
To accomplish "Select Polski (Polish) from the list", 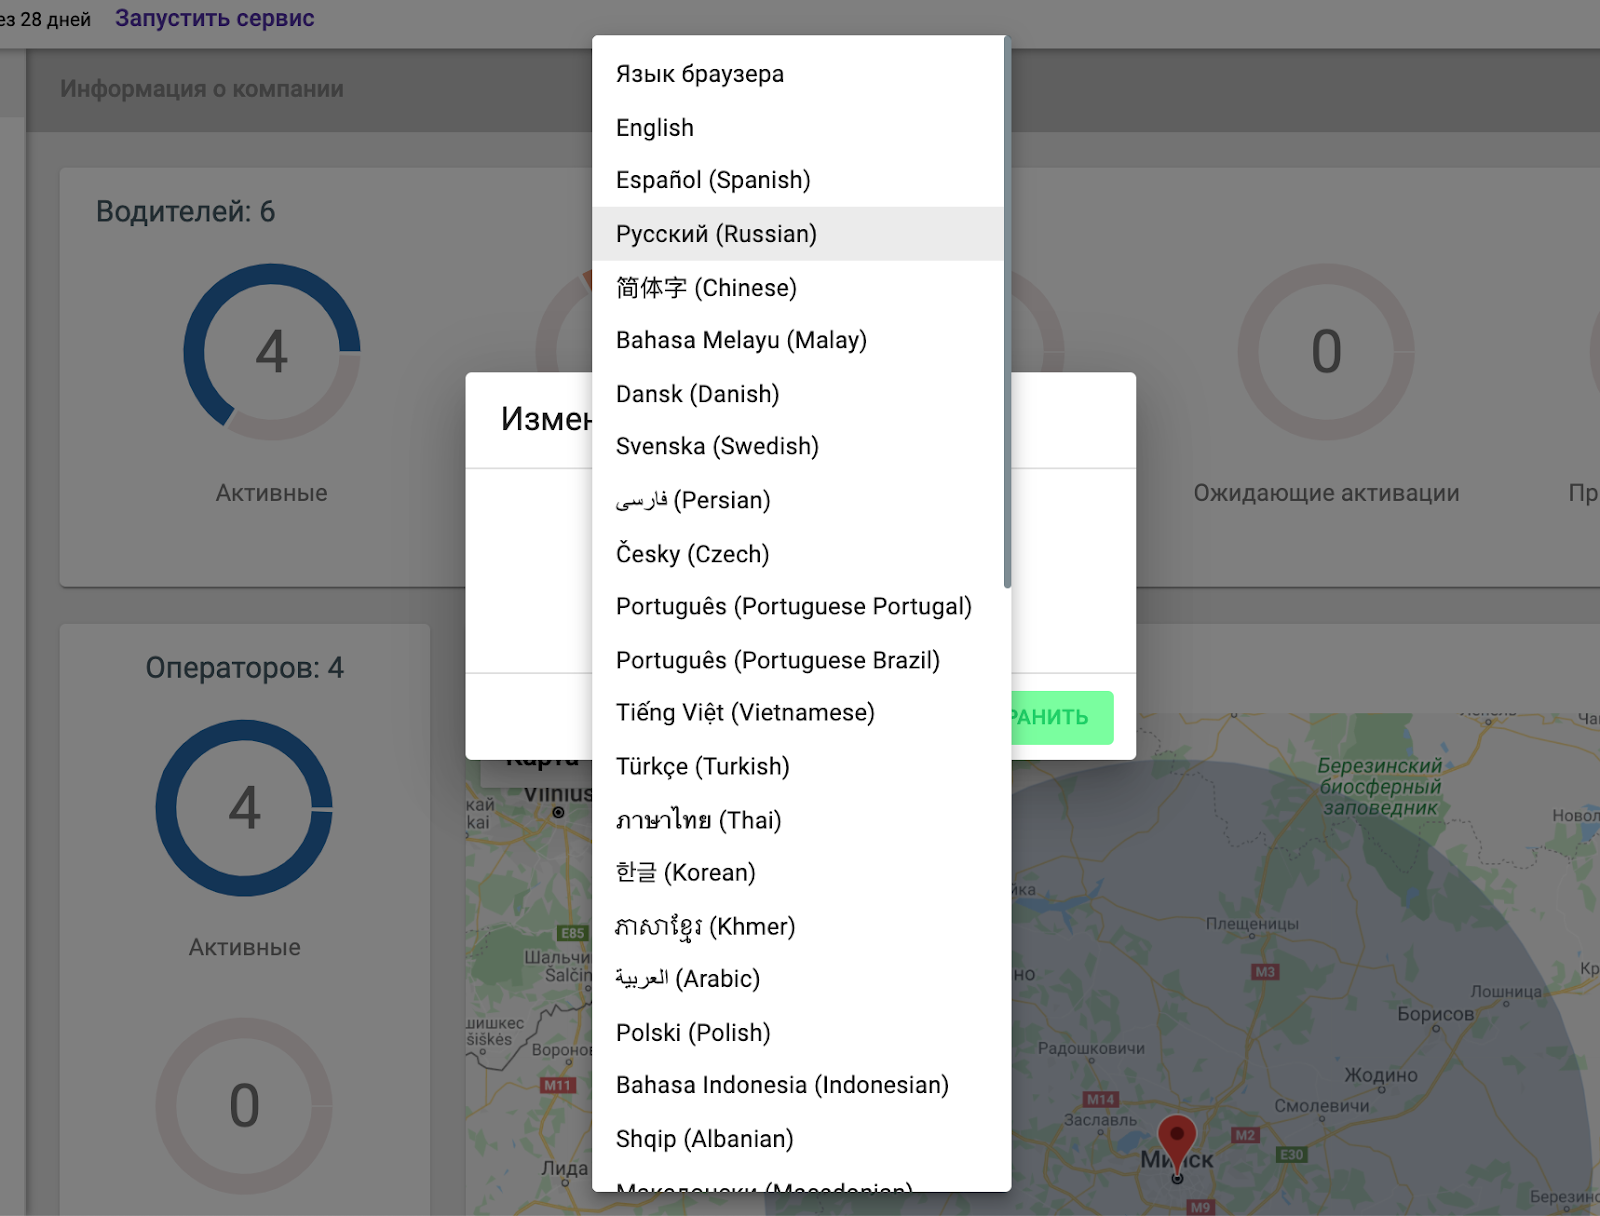I will [x=798, y=1032].
